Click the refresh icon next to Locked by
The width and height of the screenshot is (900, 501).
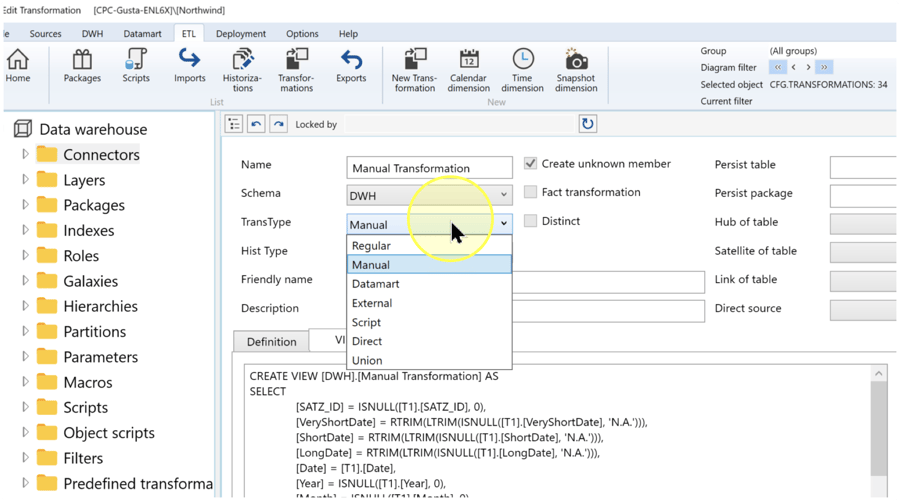[x=587, y=124]
